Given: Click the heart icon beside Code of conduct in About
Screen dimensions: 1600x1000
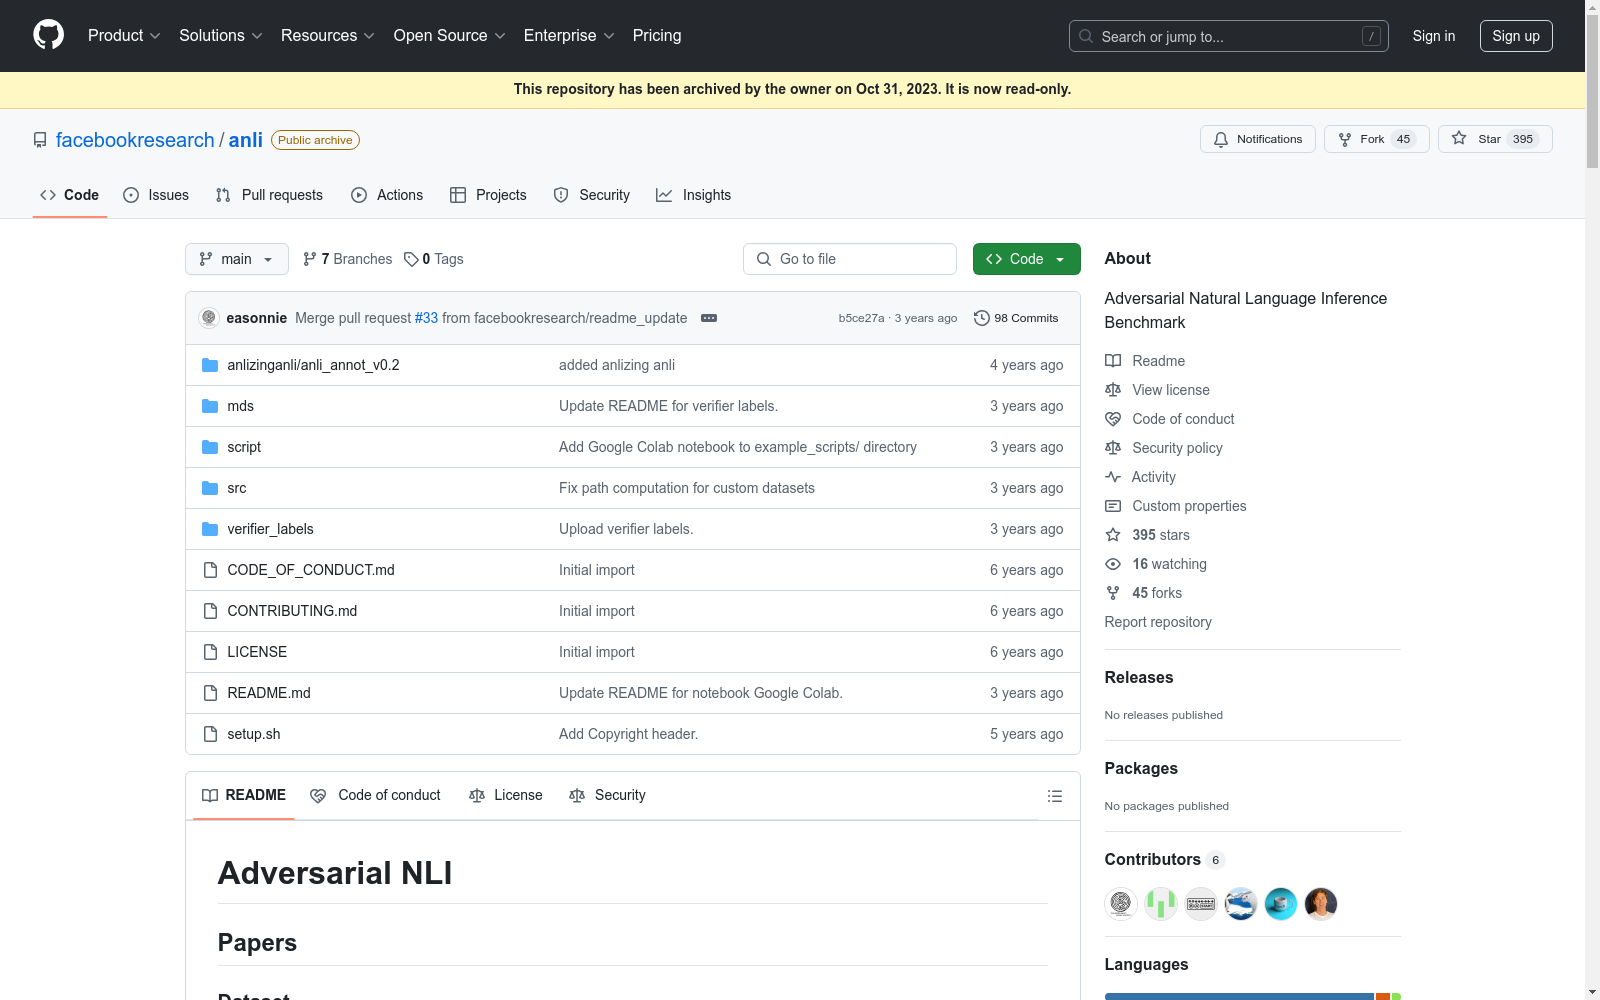Looking at the screenshot, I should [x=1113, y=419].
